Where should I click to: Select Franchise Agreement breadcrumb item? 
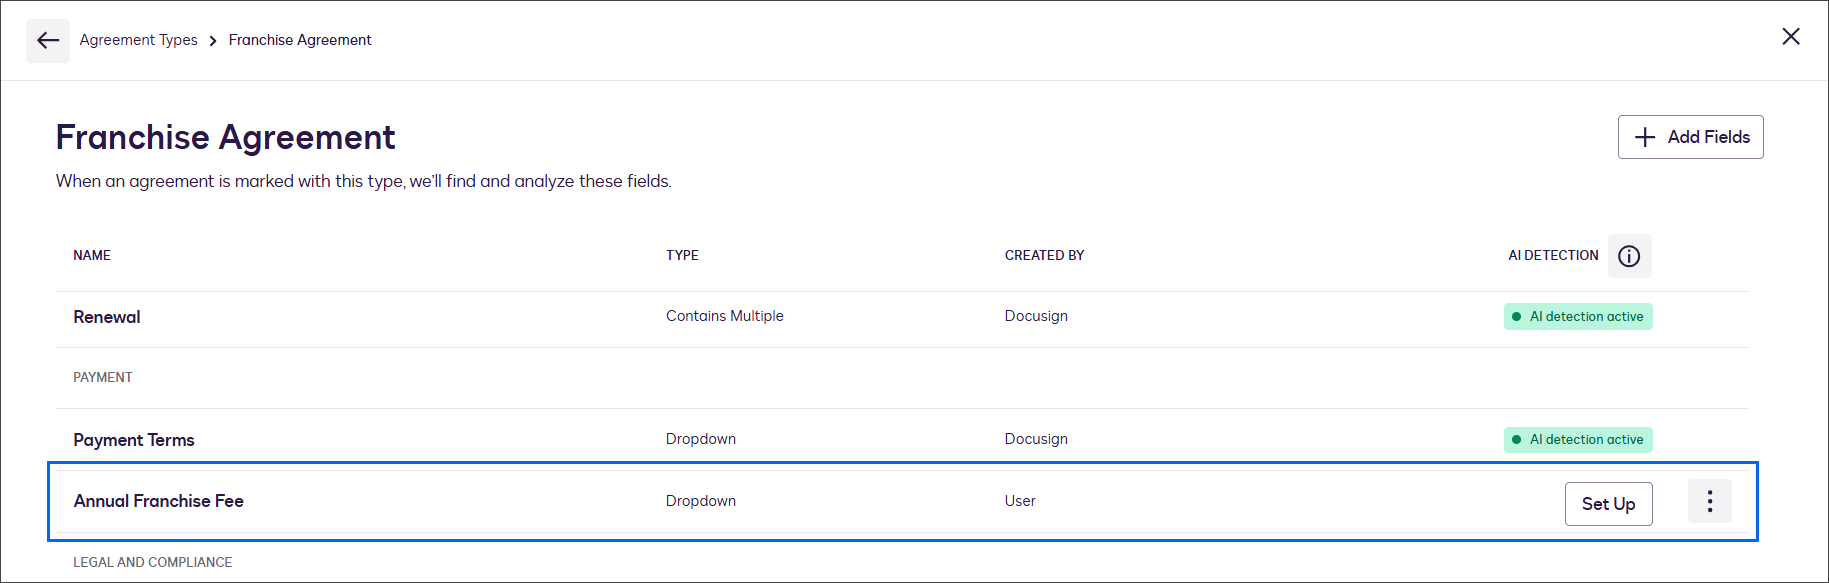point(300,40)
